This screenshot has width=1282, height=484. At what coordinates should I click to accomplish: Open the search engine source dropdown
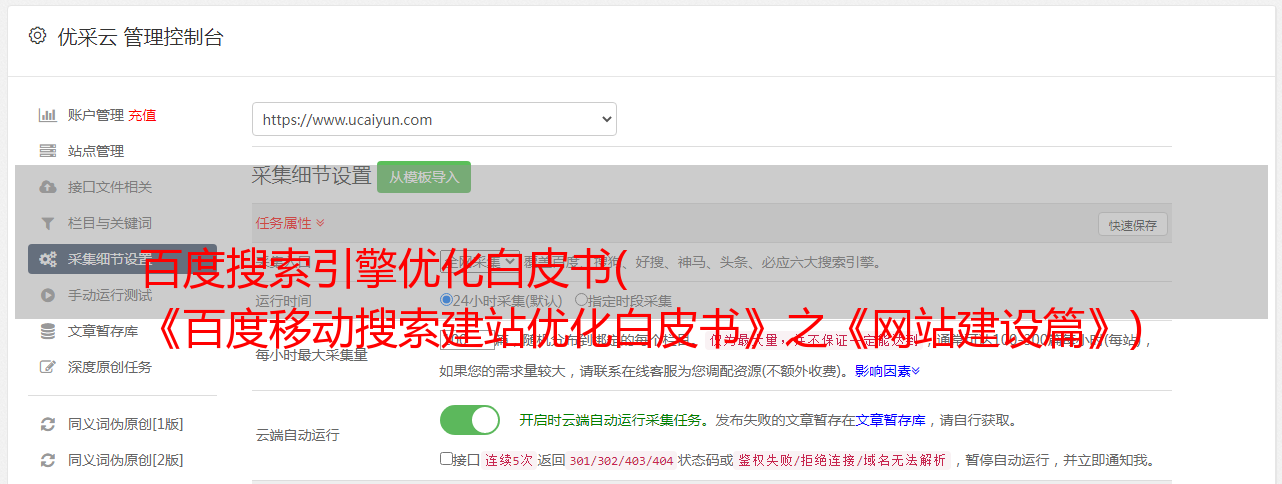[x=479, y=262]
